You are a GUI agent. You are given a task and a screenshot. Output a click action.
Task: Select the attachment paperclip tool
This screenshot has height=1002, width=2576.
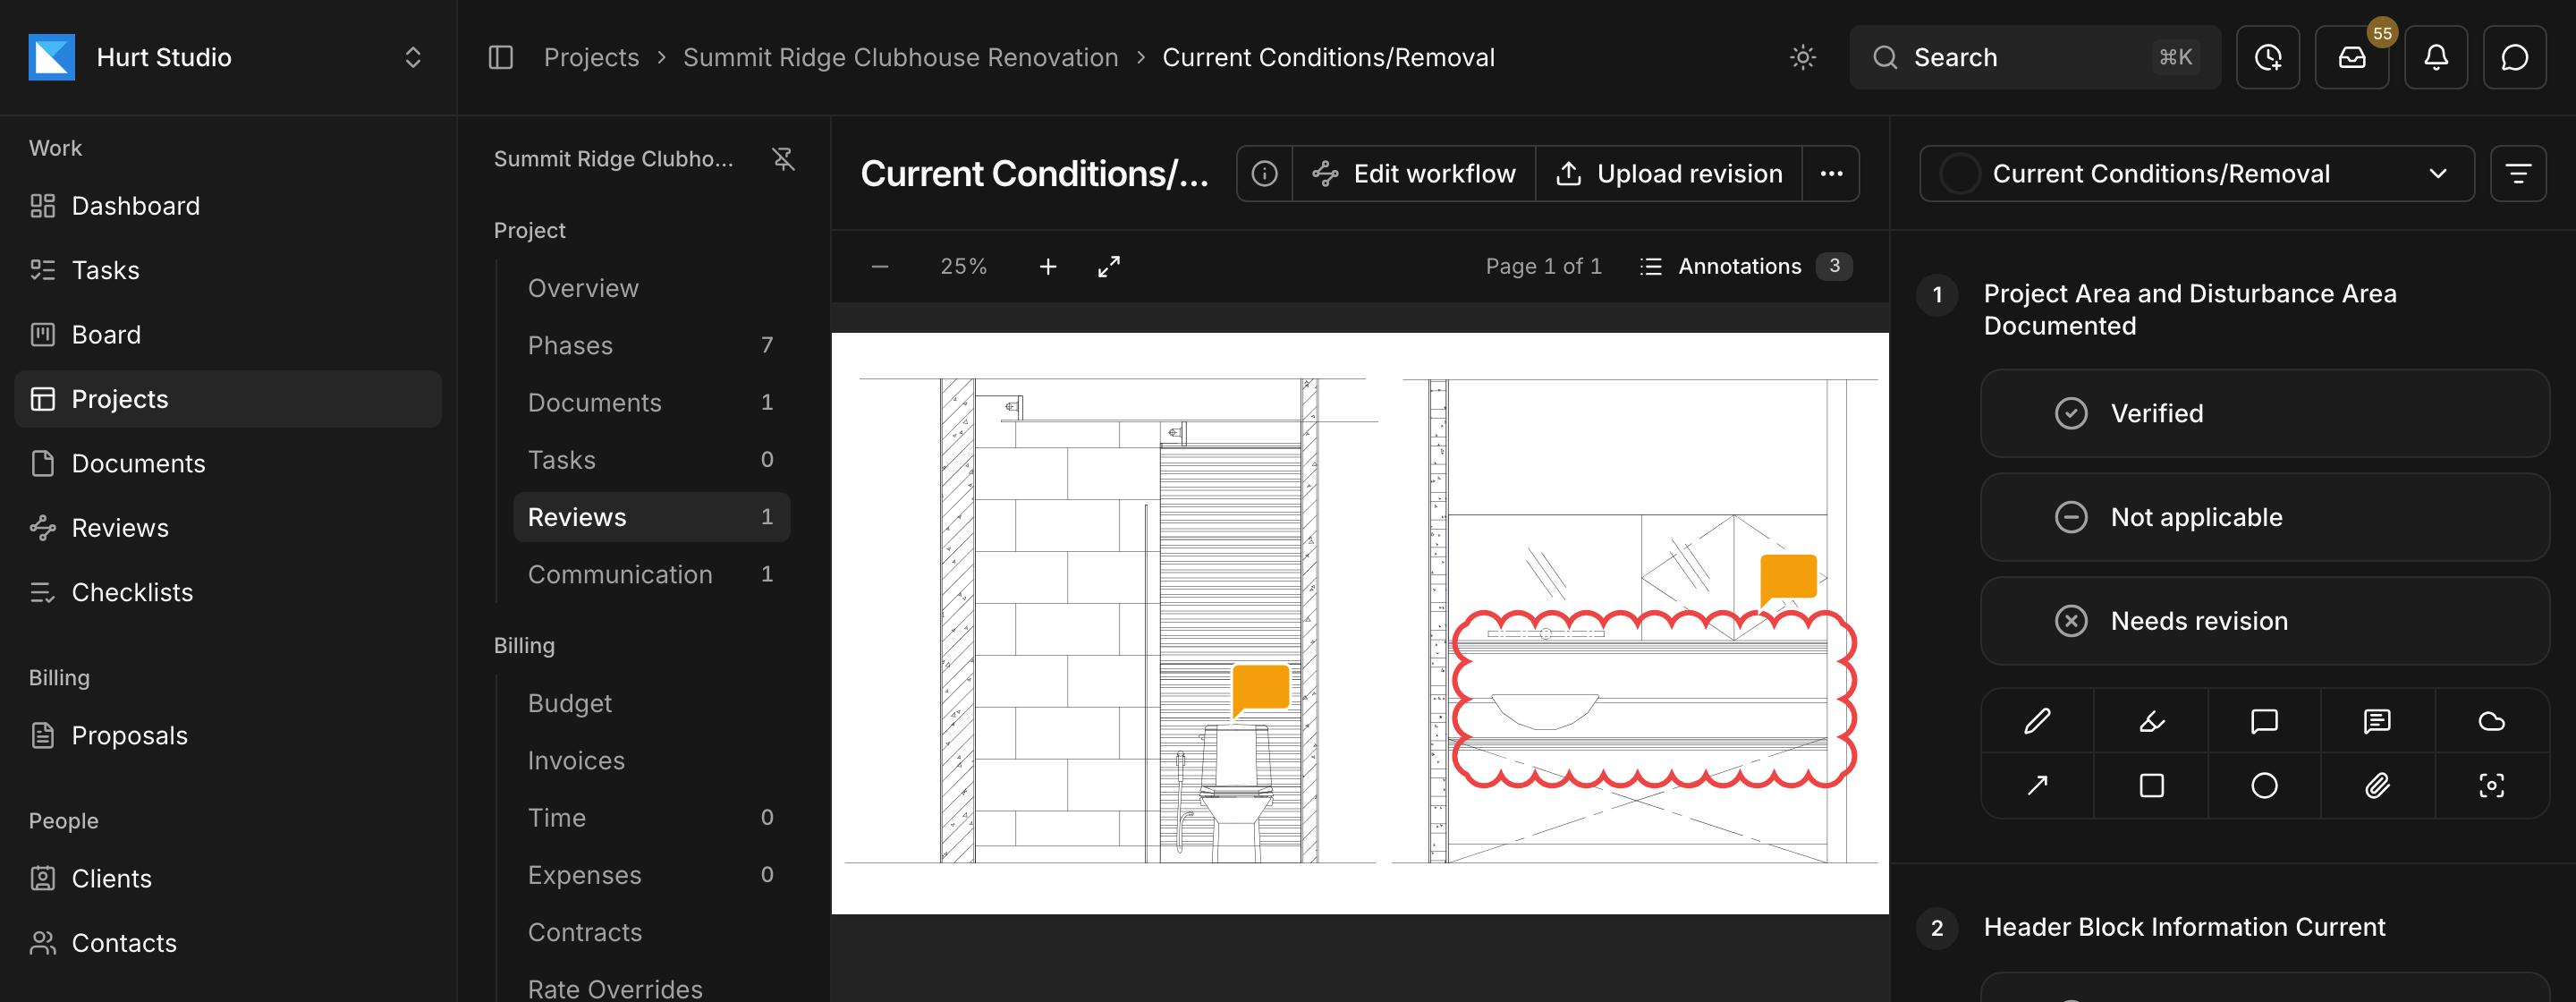click(2377, 785)
